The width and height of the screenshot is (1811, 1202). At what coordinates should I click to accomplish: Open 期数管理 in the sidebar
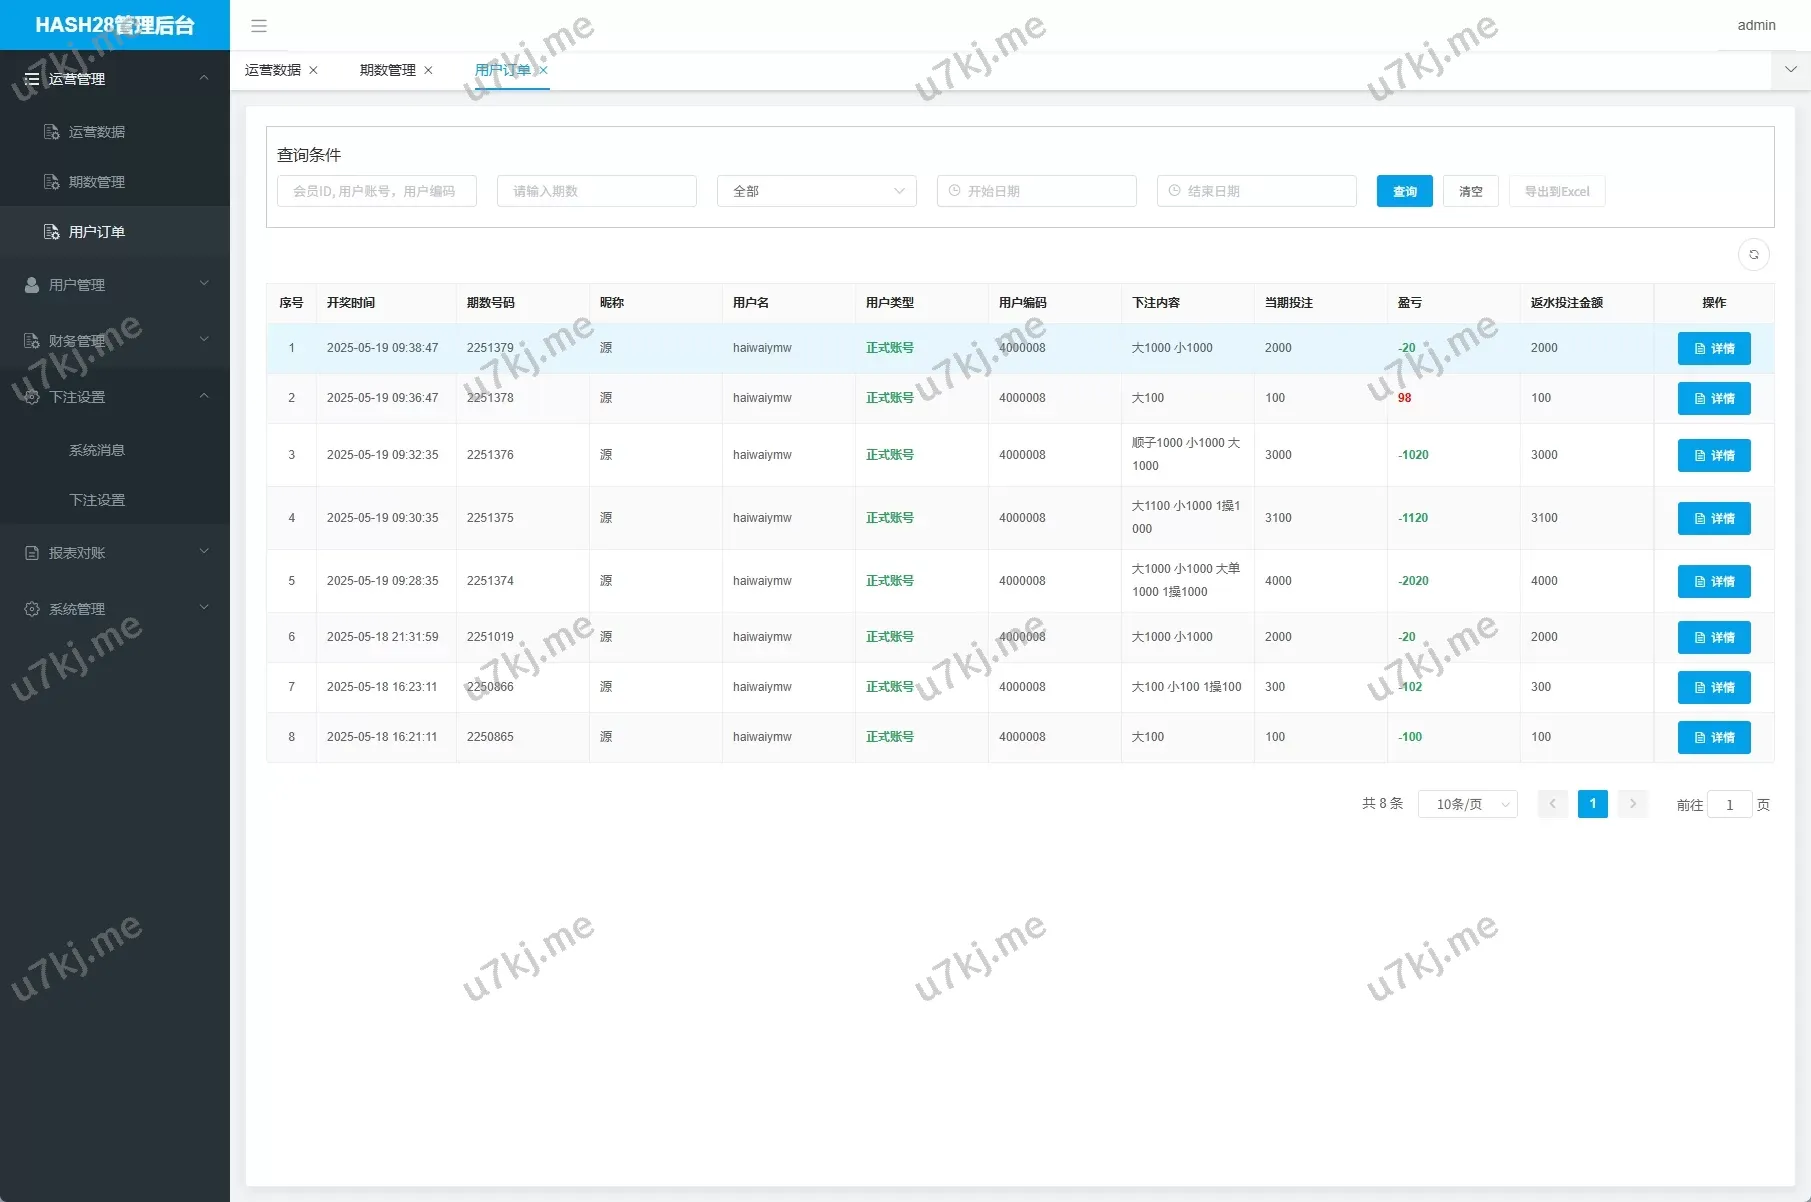point(96,182)
